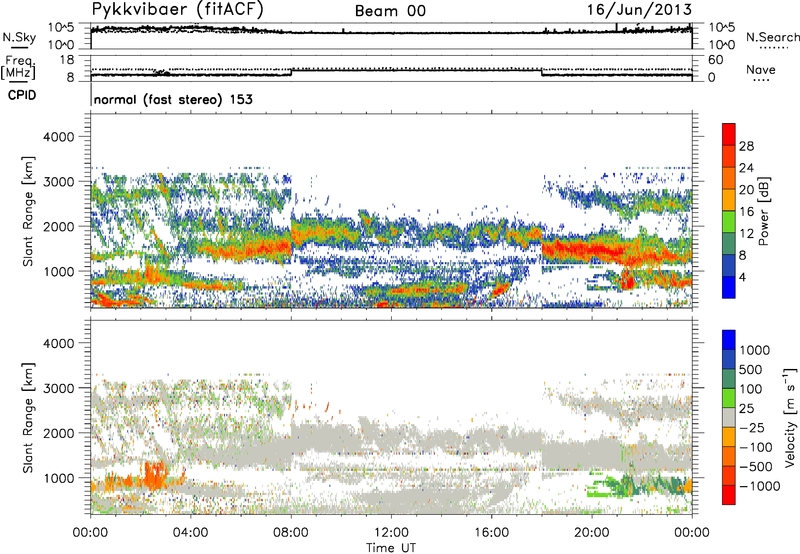
Task: Click the '4000' range tick on the power panel
Action: [58, 137]
